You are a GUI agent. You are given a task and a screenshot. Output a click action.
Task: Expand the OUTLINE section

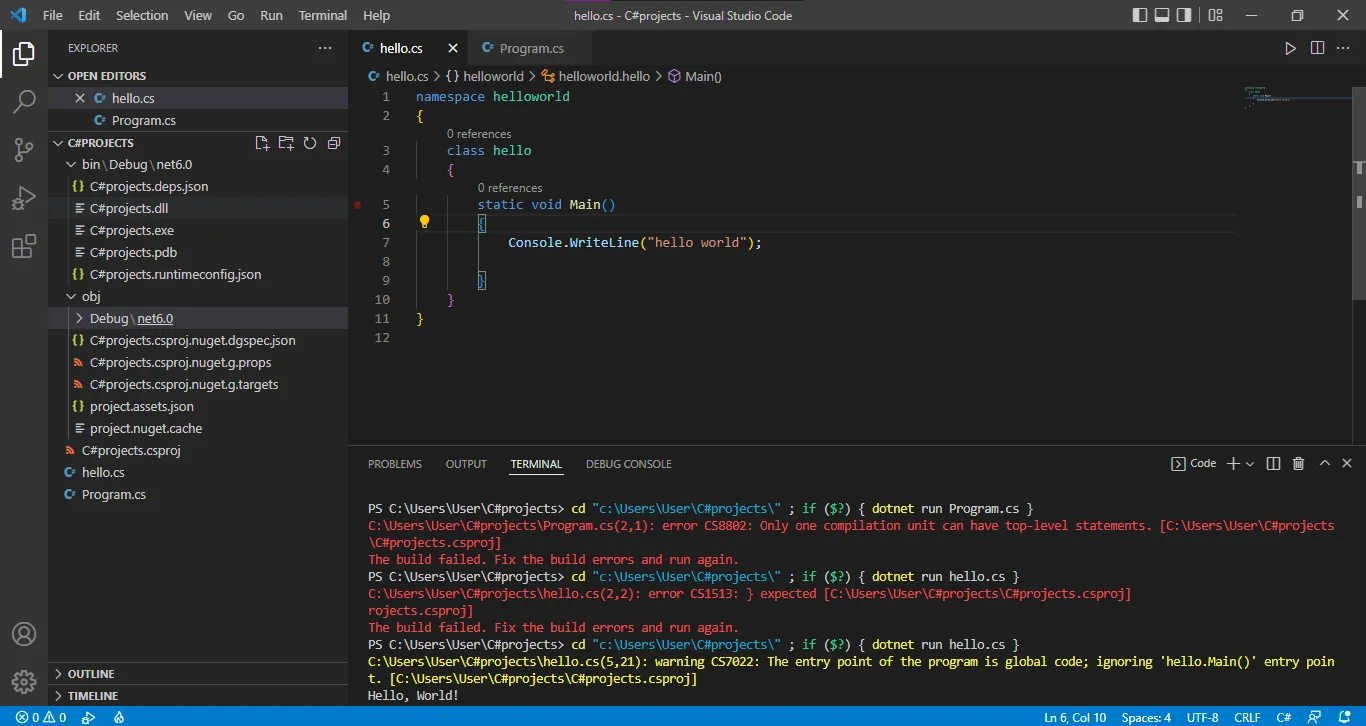point(91,674)
